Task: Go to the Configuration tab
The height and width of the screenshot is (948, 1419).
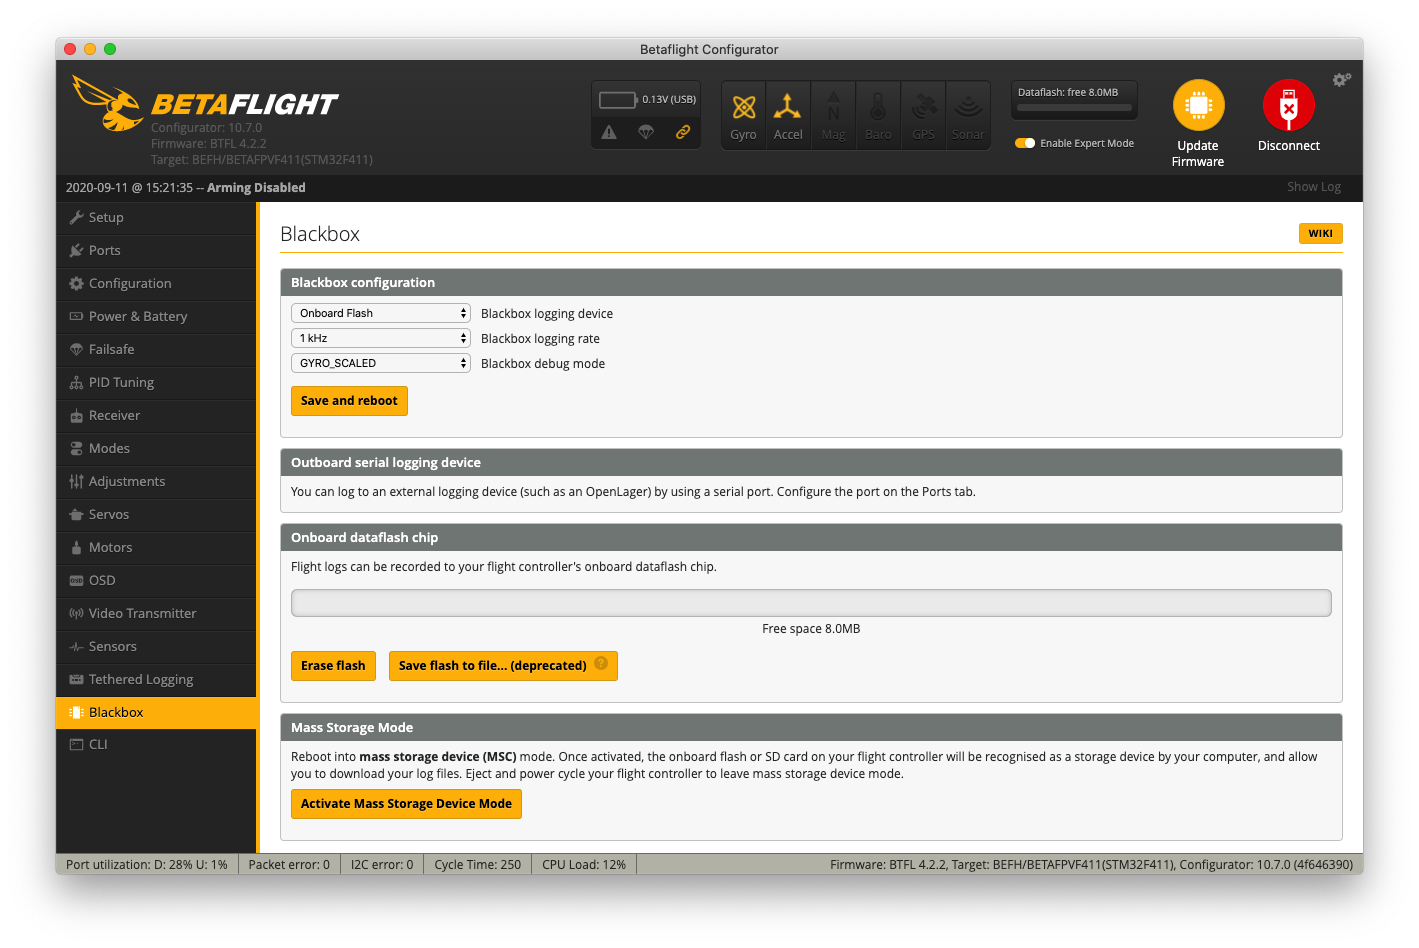Action: [x=156, y=283]
